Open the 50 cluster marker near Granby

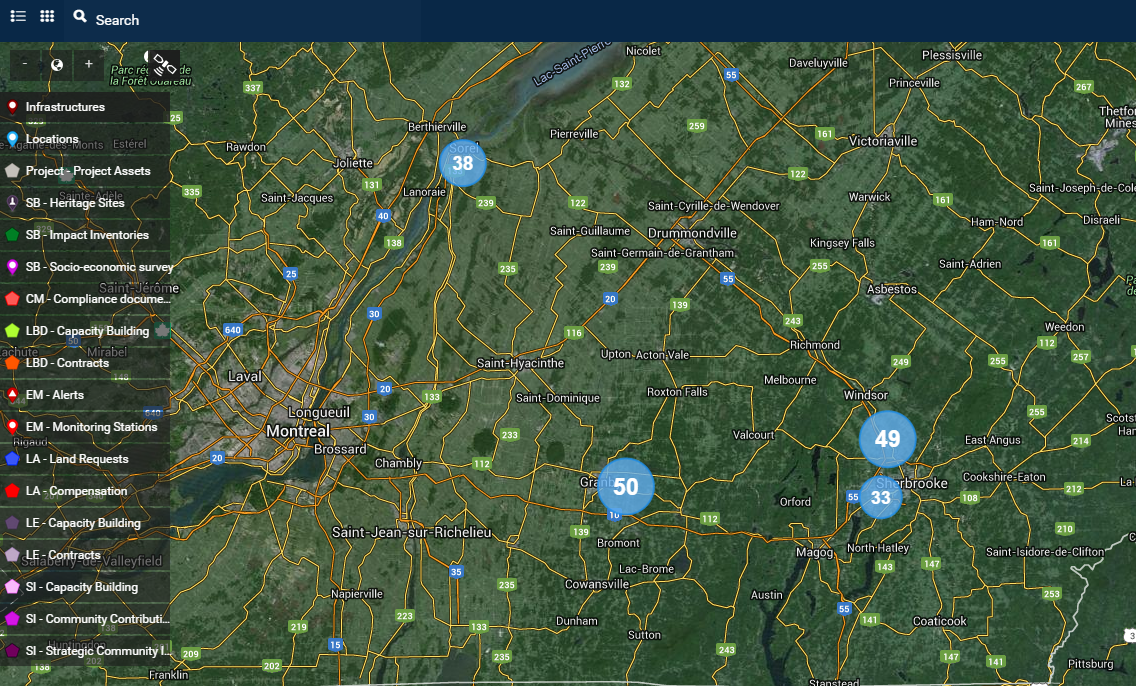tap(626, 486)
